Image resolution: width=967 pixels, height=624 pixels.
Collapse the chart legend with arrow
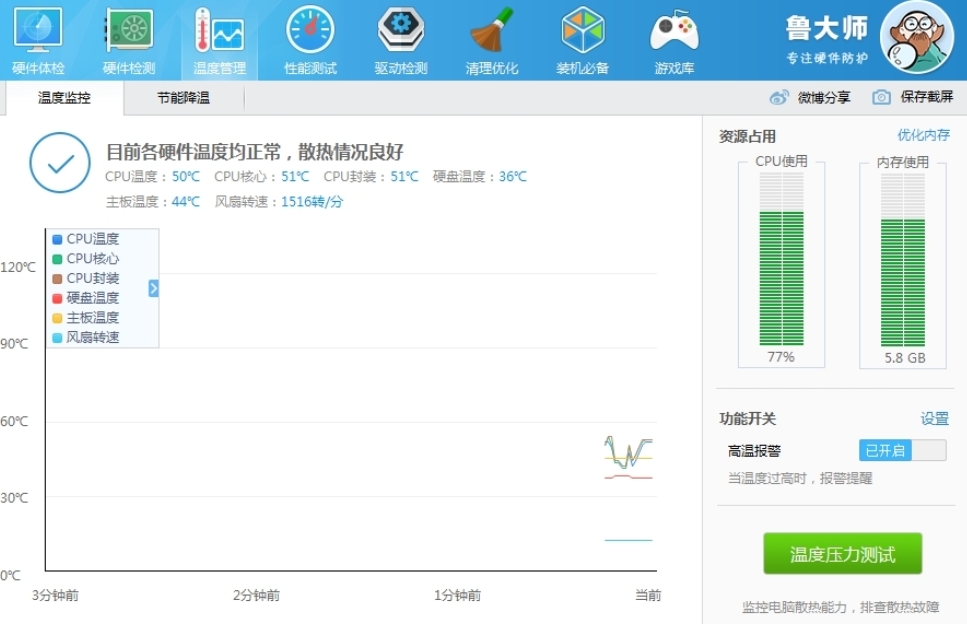pos(154,288)
